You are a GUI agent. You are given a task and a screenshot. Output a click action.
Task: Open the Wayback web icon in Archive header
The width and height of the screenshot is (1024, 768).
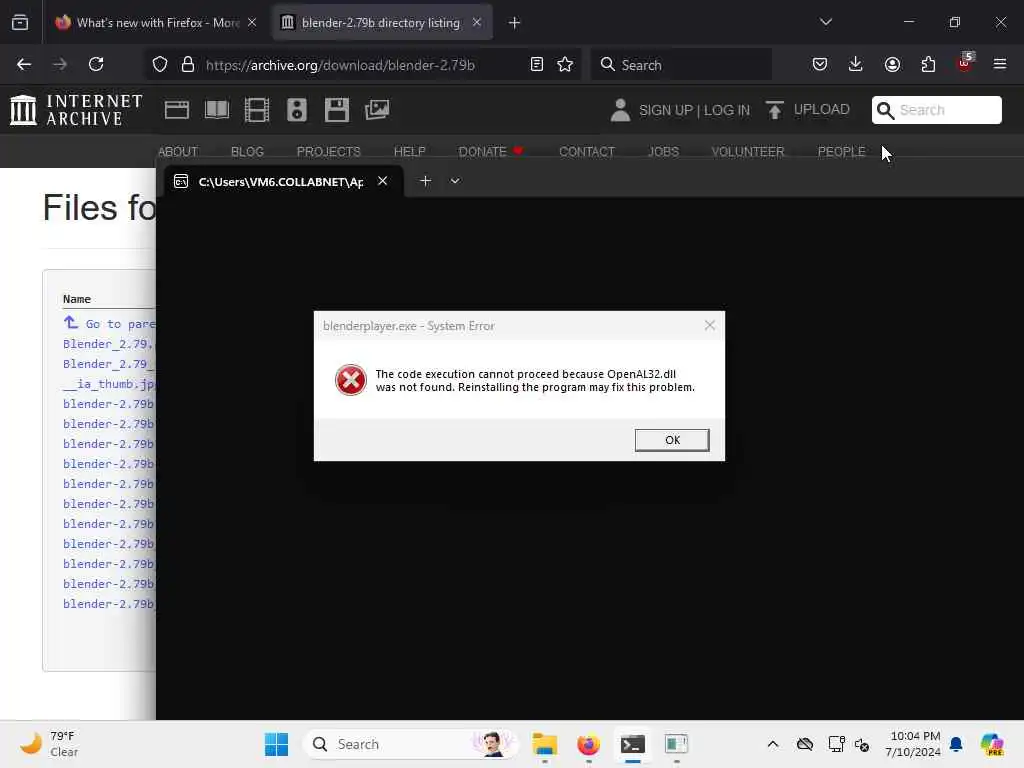tap(176, 110)
